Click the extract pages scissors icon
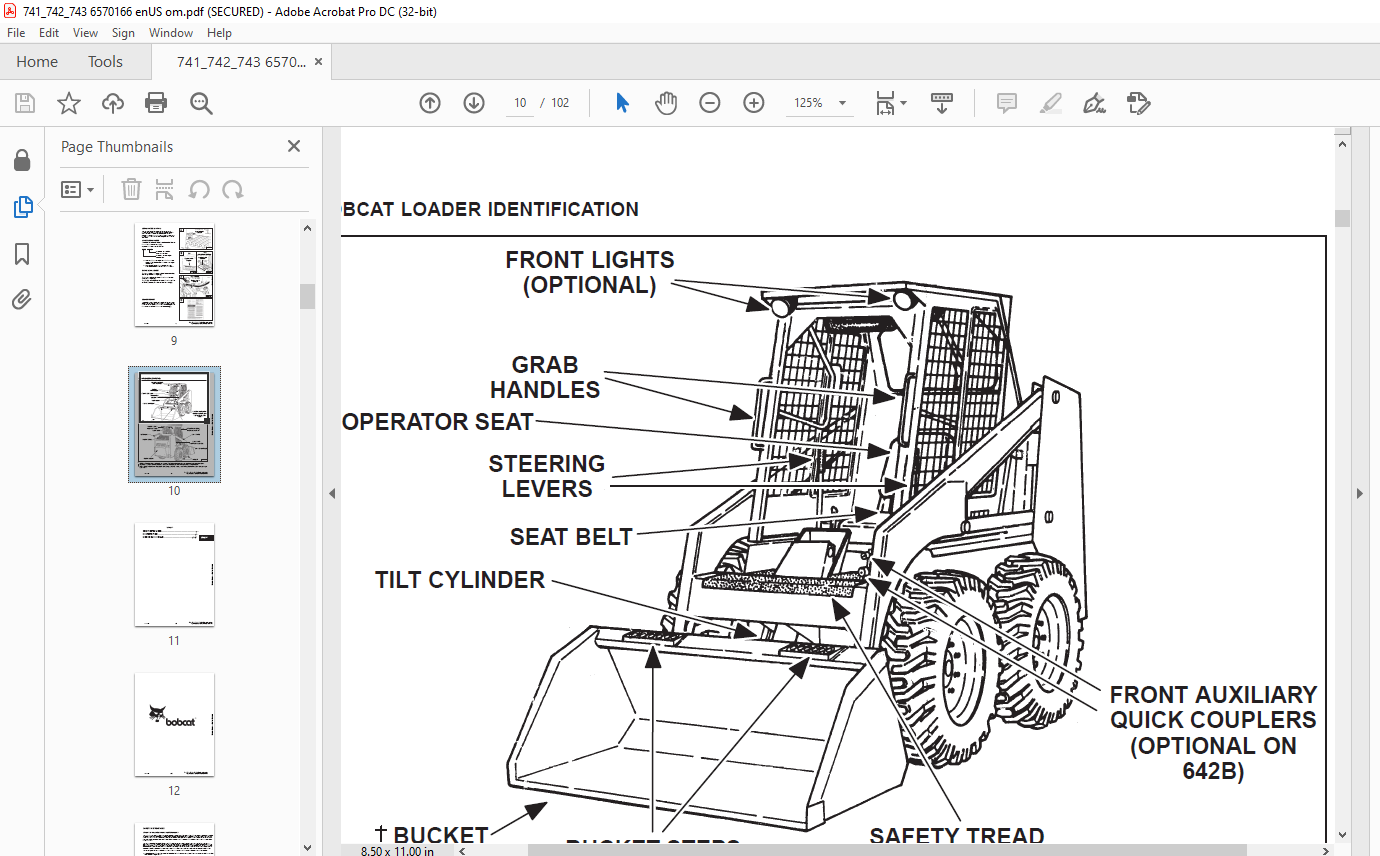Screen dimensions: 1380x856 point(165,189)
